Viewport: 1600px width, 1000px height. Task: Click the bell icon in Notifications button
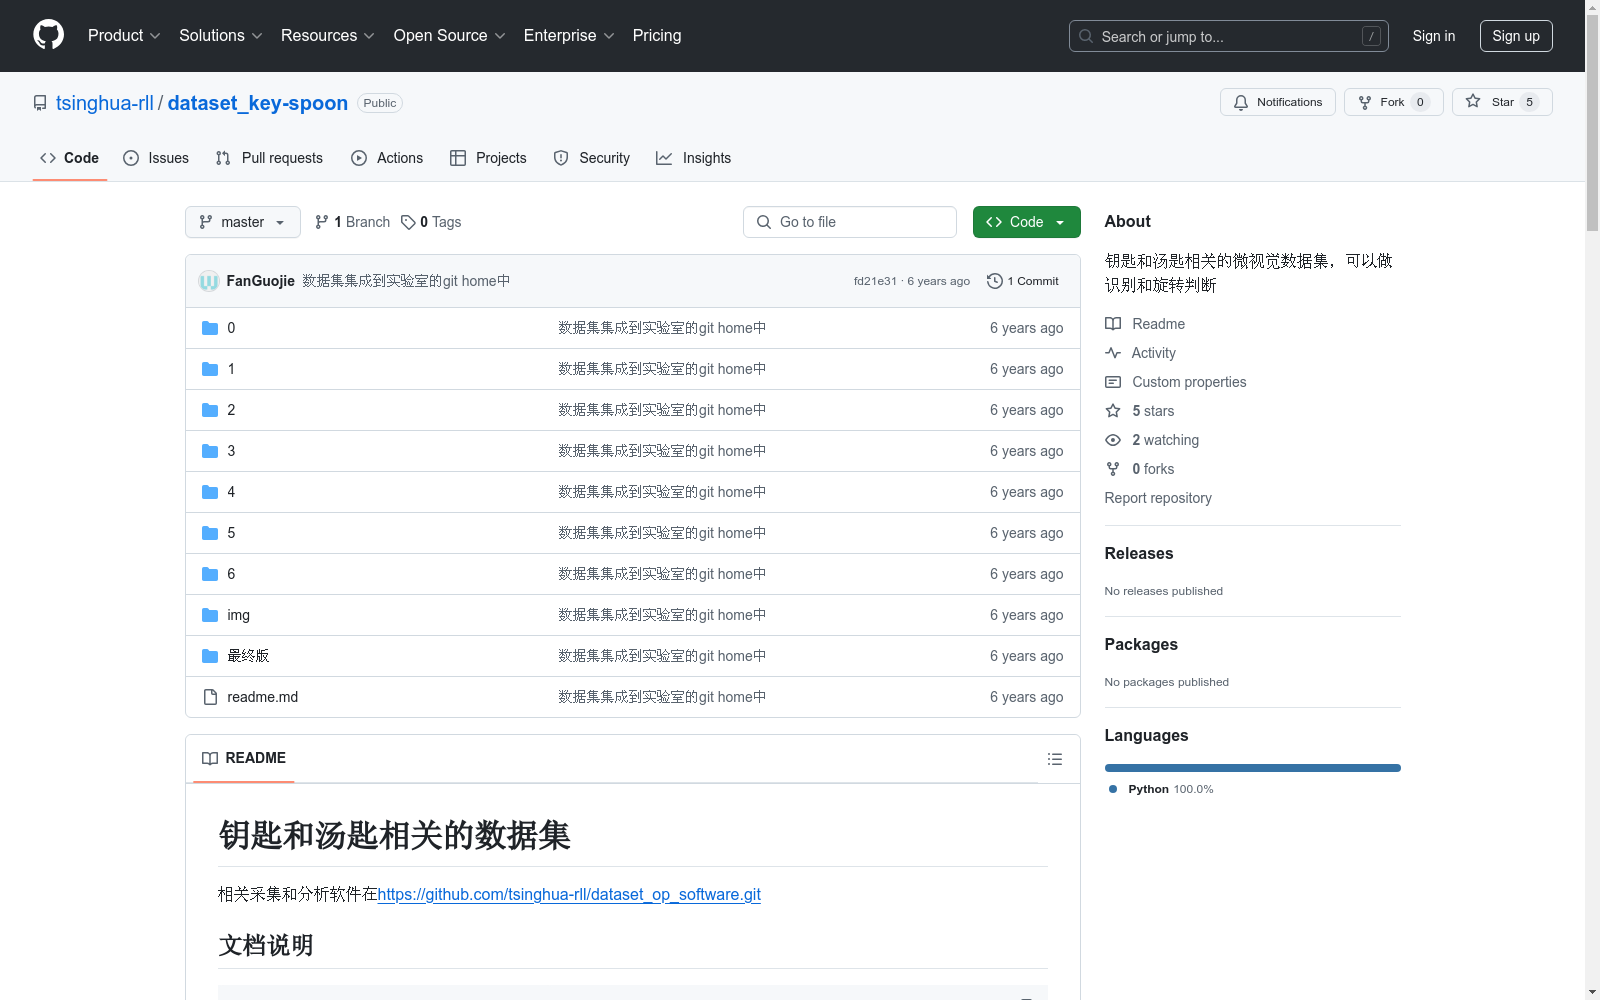[x=1241, y=102]
